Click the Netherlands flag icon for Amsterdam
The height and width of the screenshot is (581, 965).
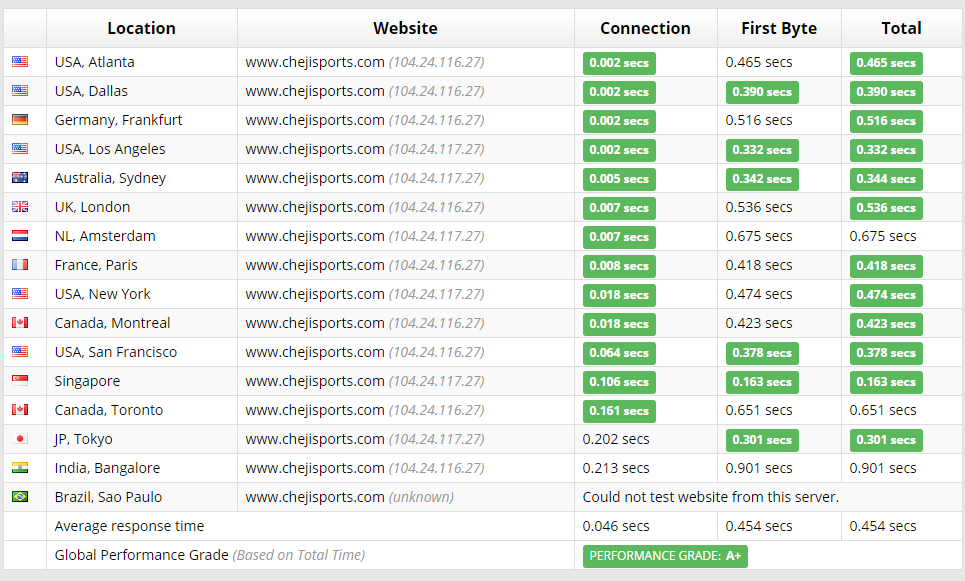[20, 235]
